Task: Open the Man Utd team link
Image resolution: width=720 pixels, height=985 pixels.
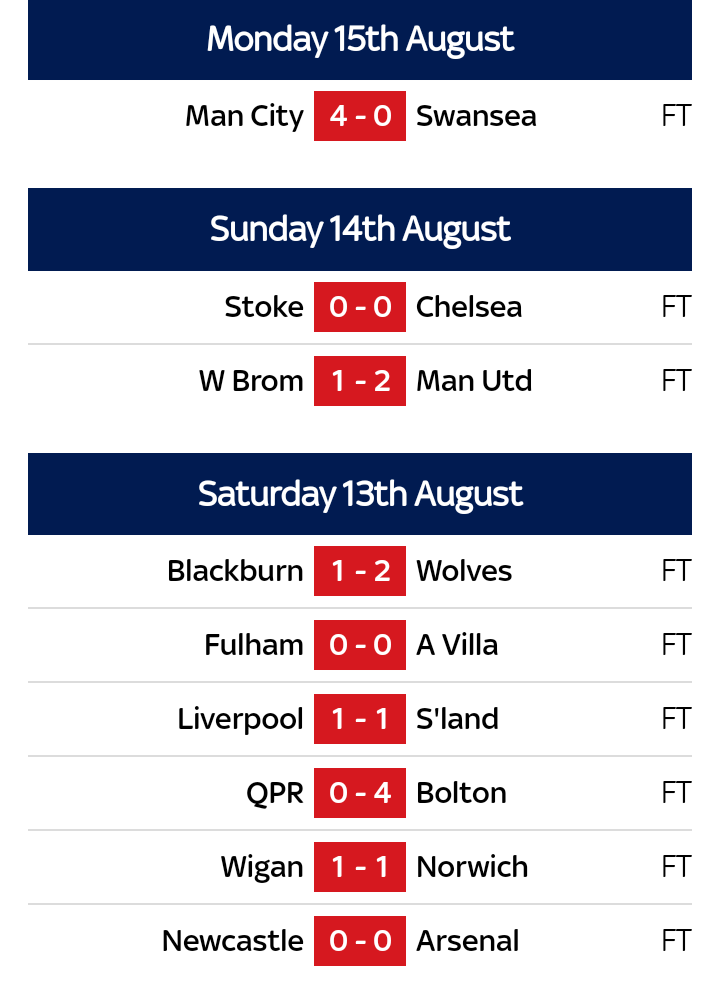Action: tap(474, 381)
